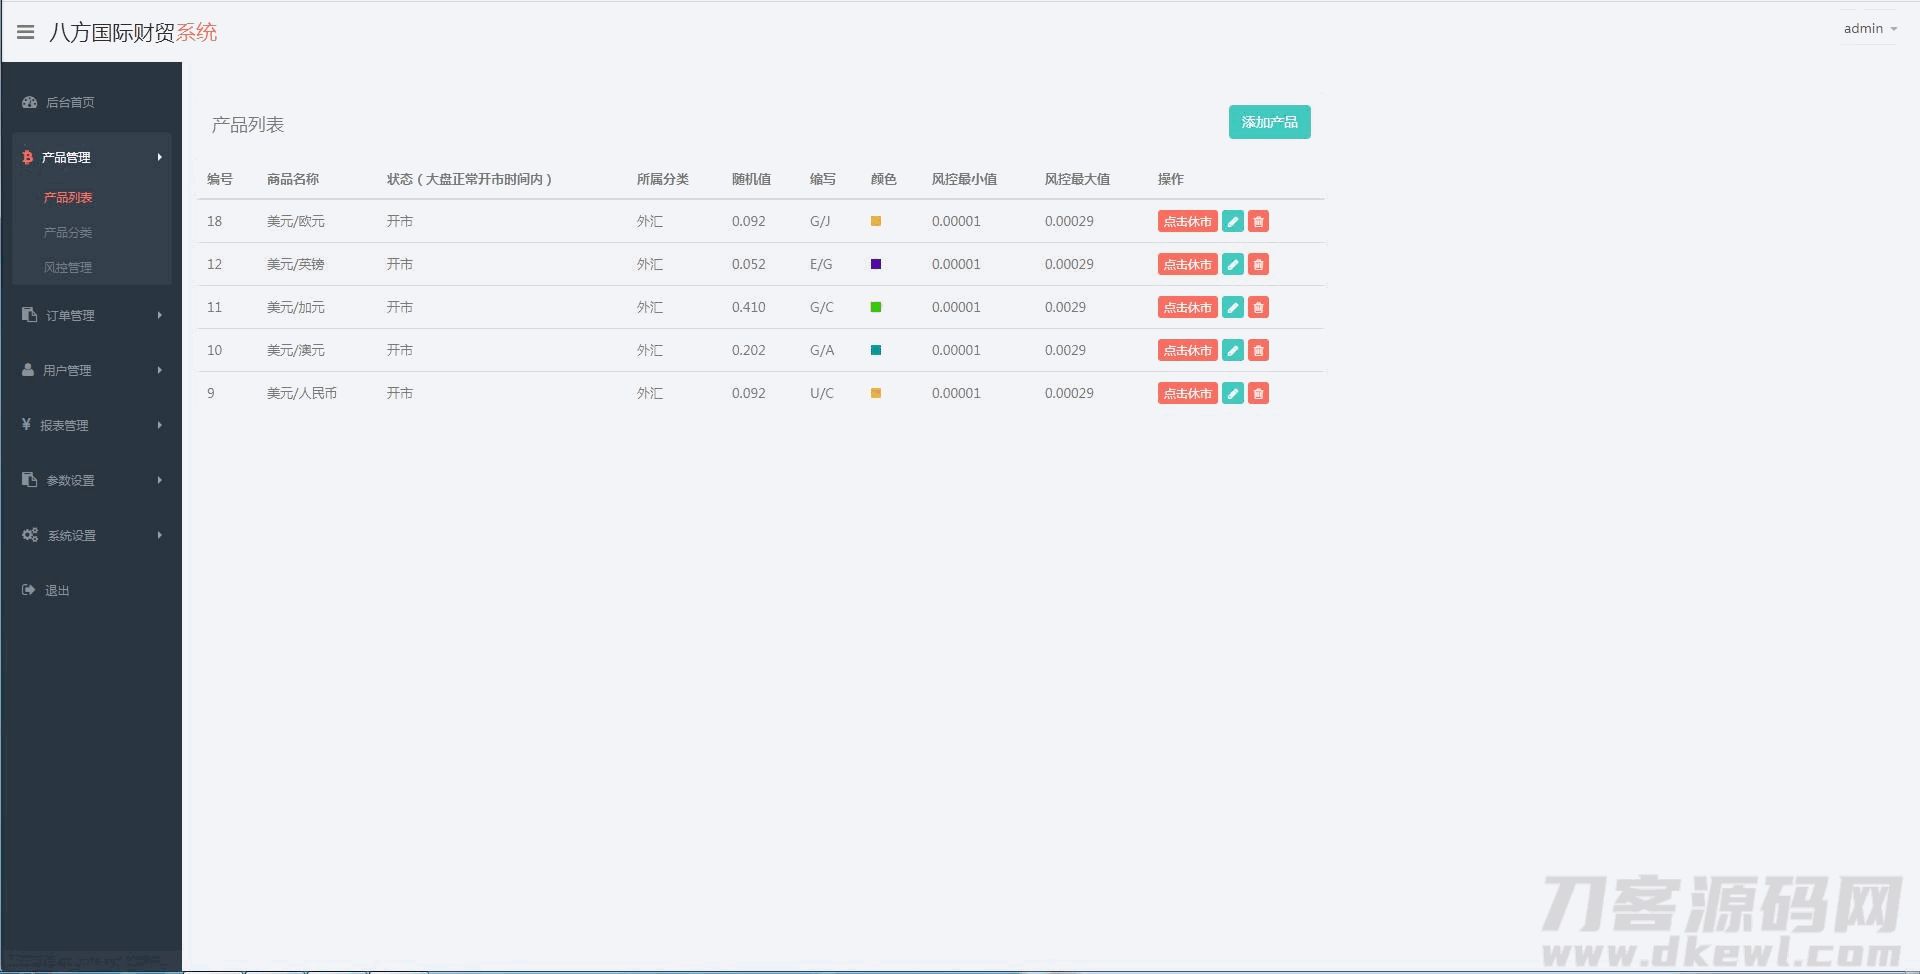Open the admin user dropdown
The image size is (1920, 974).
click(1869, 29)
